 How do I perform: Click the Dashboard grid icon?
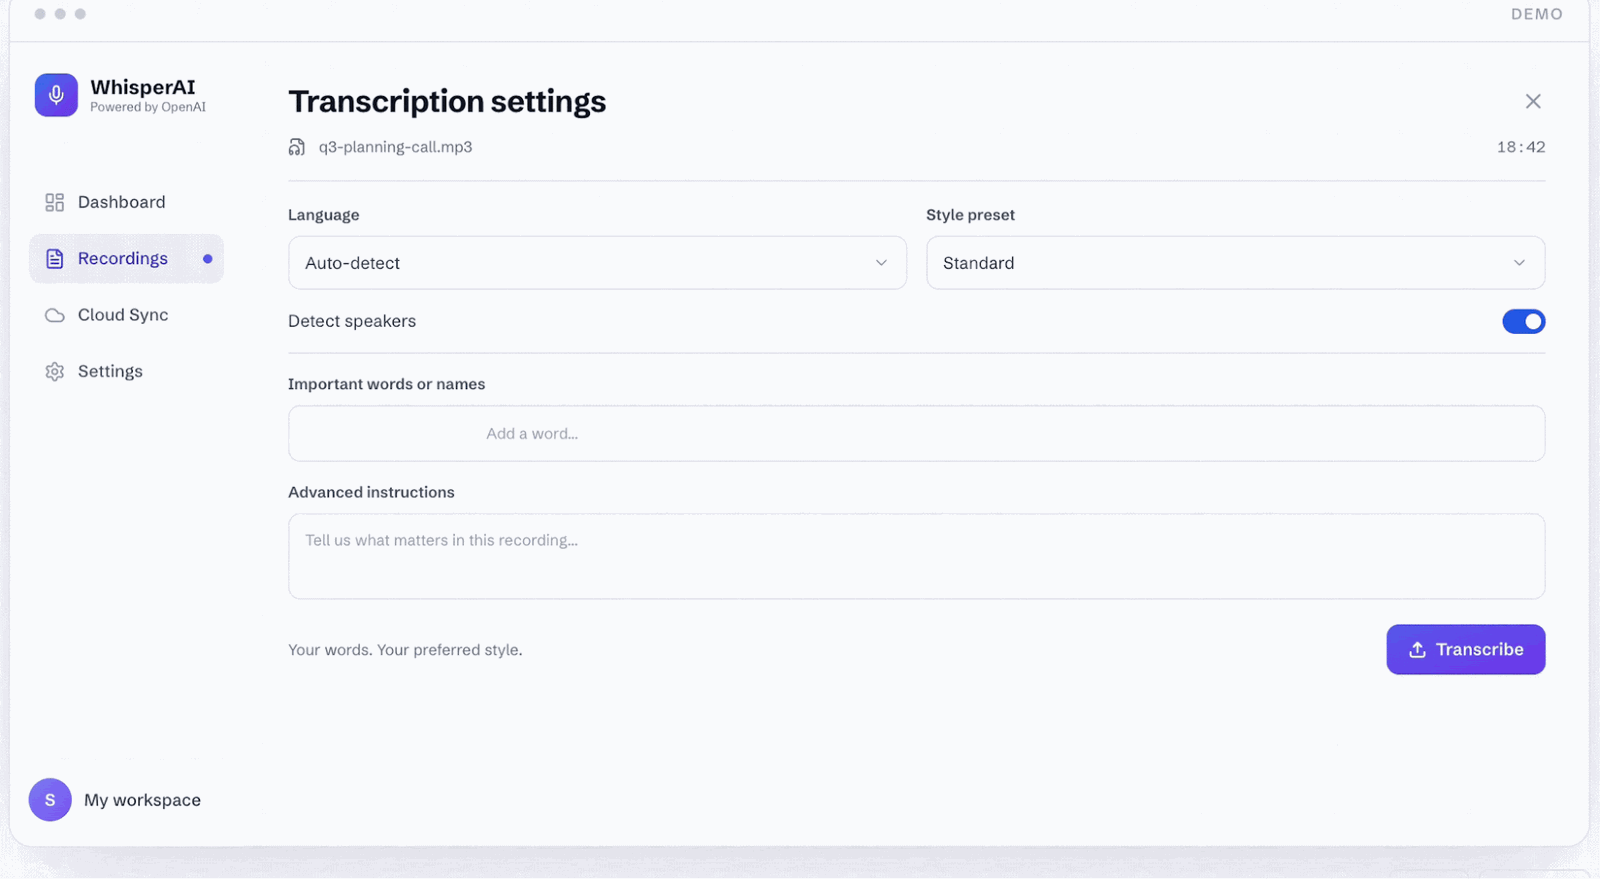click(x=55, y=202)
